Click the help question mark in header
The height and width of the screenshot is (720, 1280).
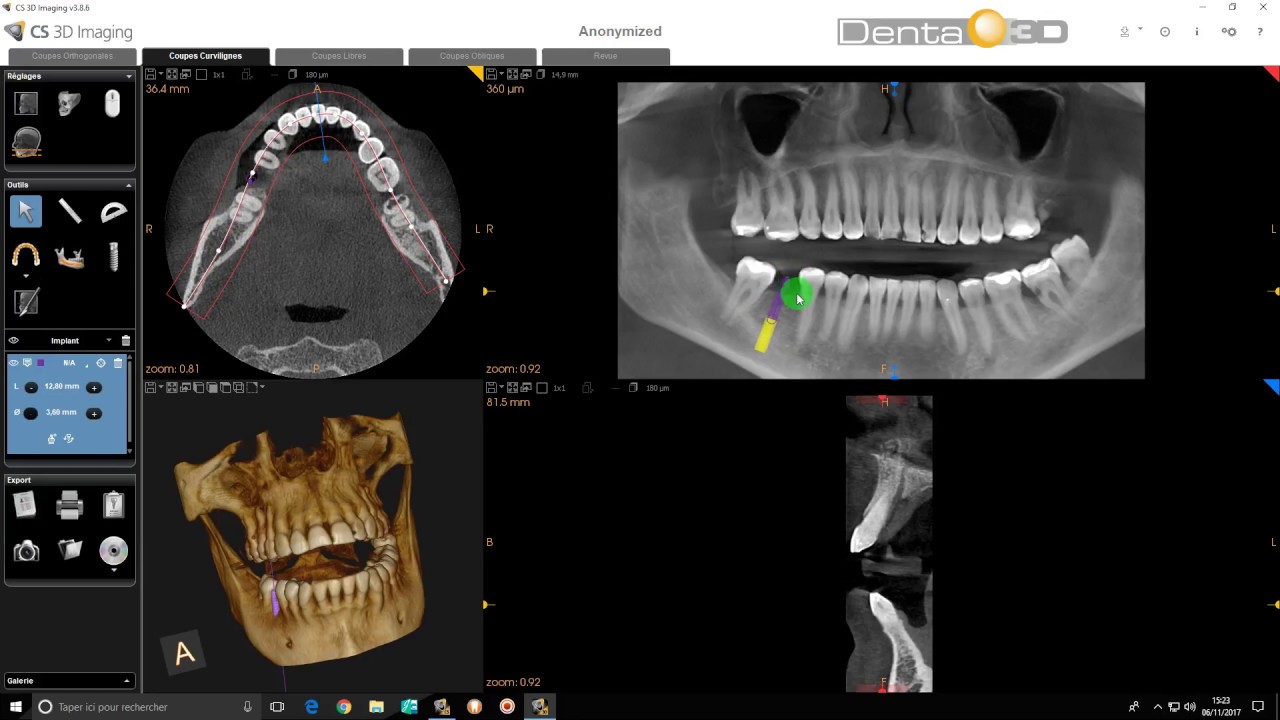point(1260,32)
